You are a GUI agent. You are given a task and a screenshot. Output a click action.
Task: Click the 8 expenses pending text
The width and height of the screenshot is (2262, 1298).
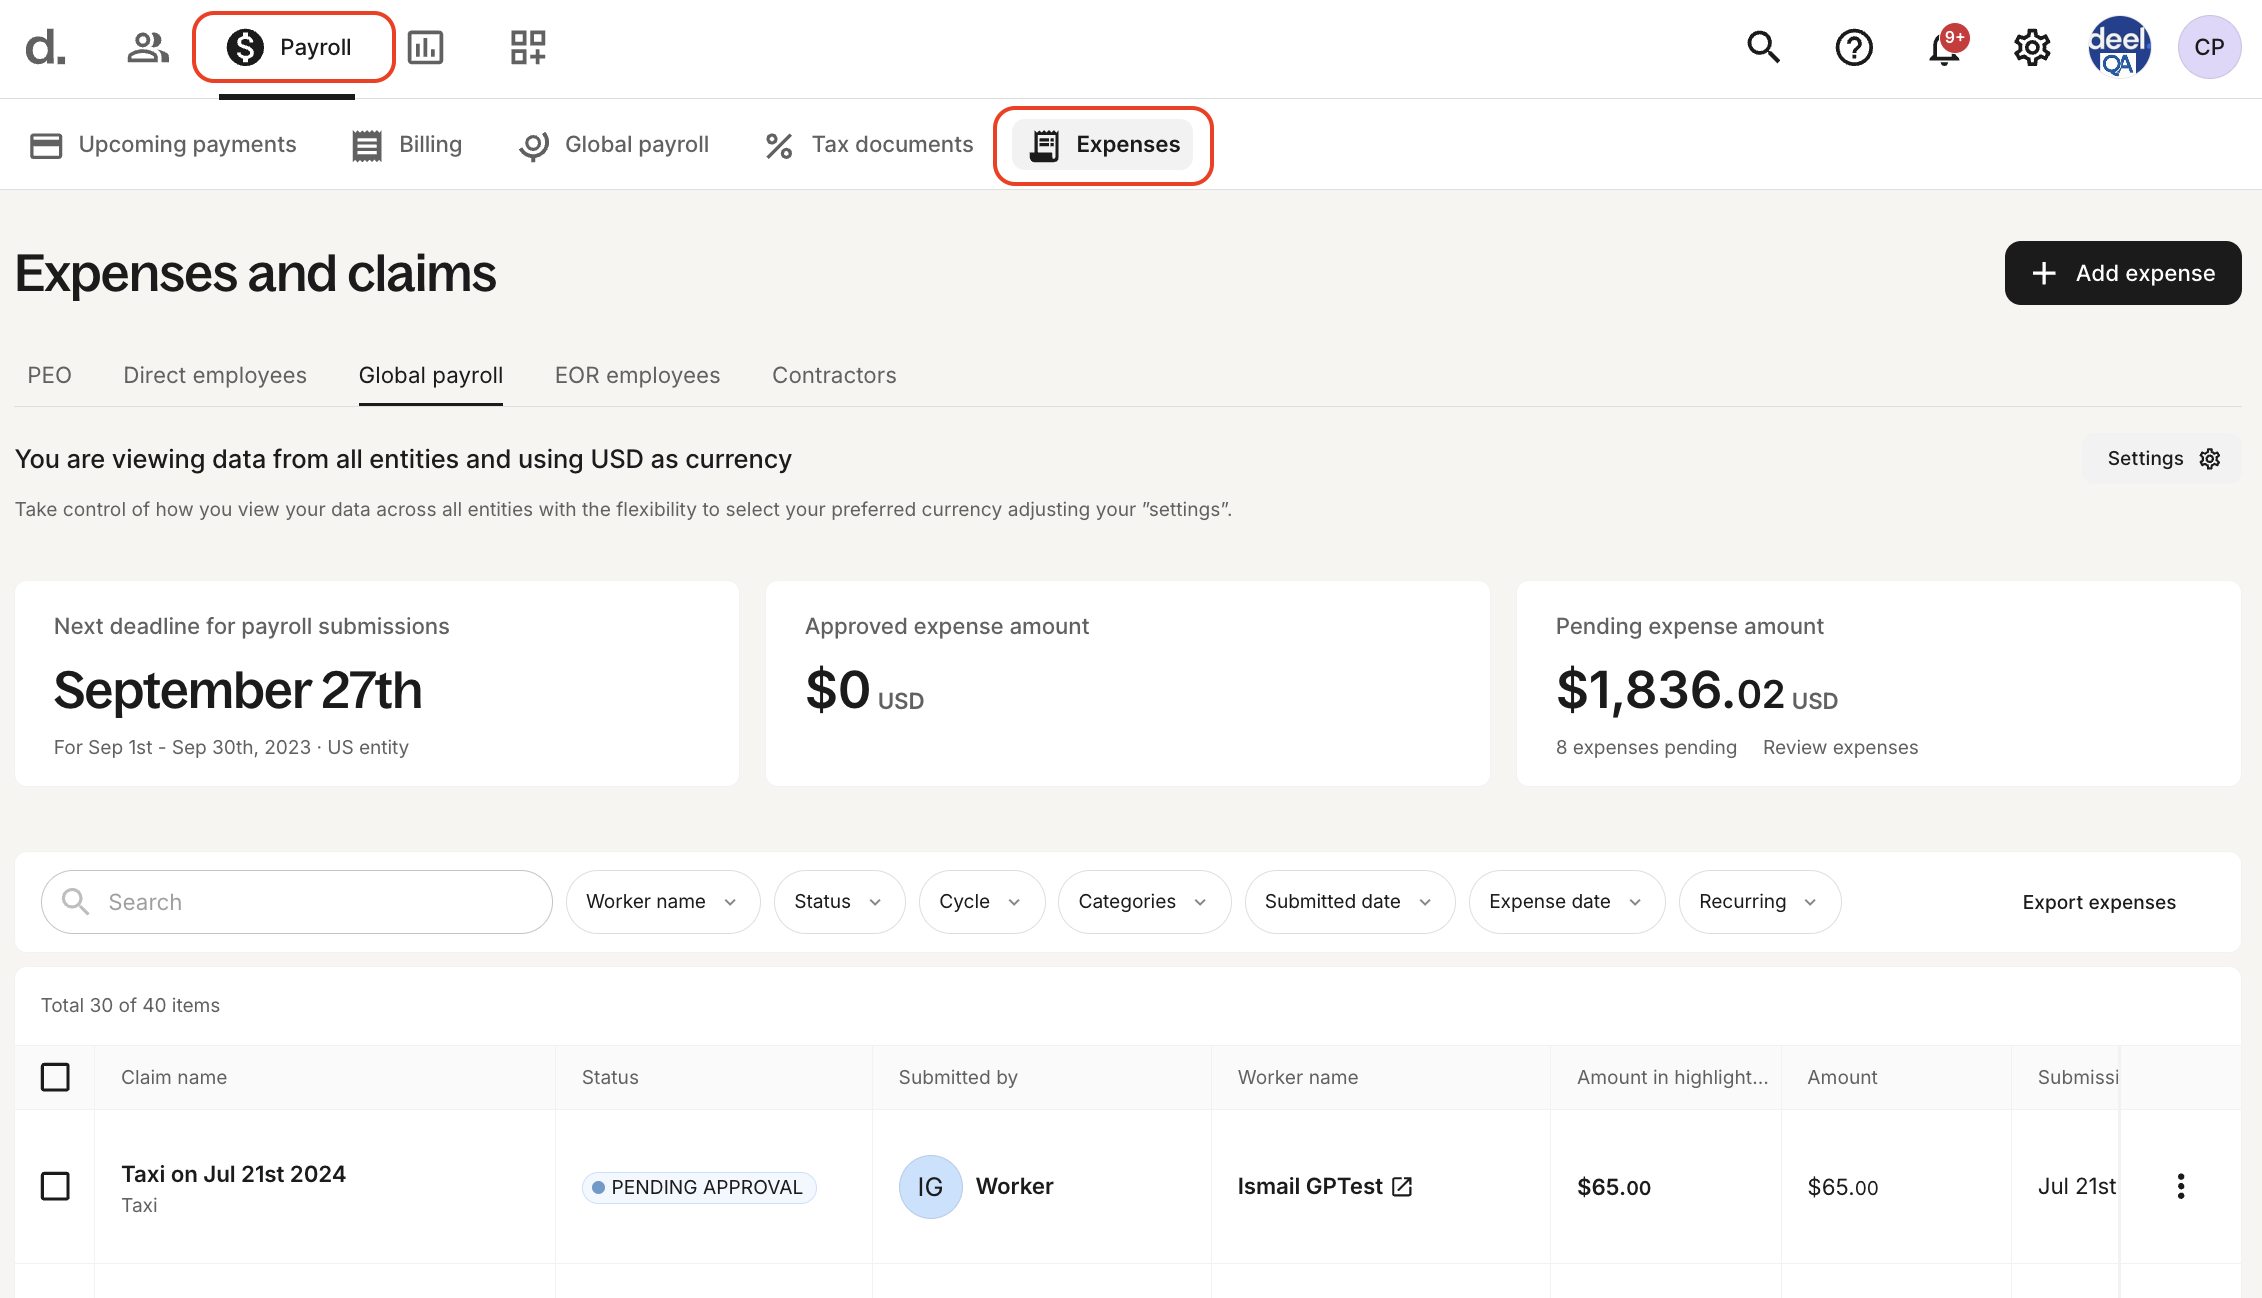pyautogui.click(x=1646, y=747)
